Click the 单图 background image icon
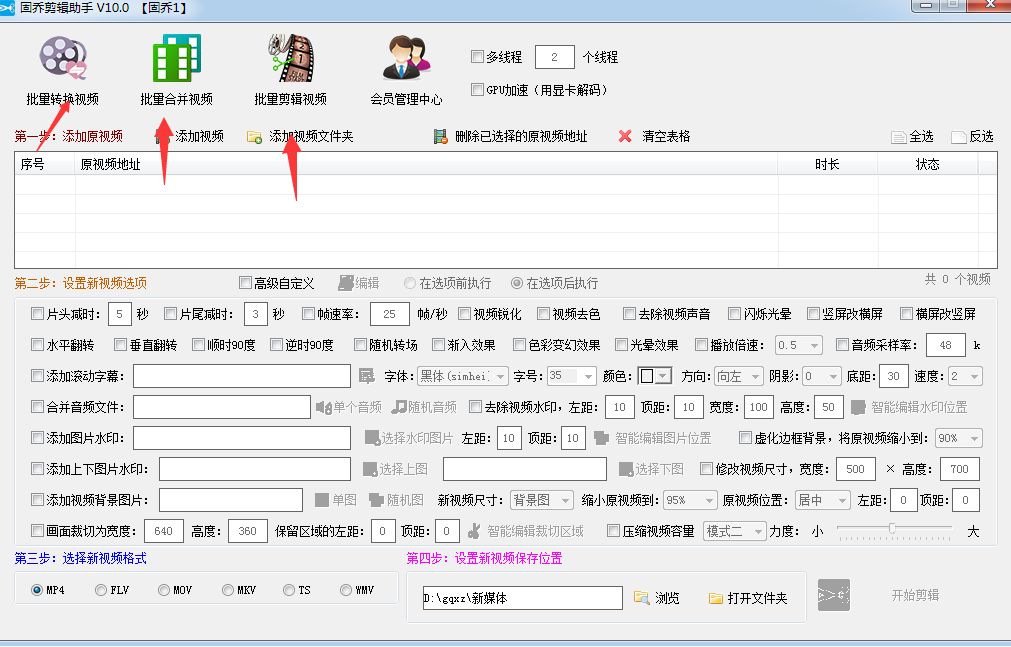Viewport: 1011px width, 647px height. [x=322, y=500]
